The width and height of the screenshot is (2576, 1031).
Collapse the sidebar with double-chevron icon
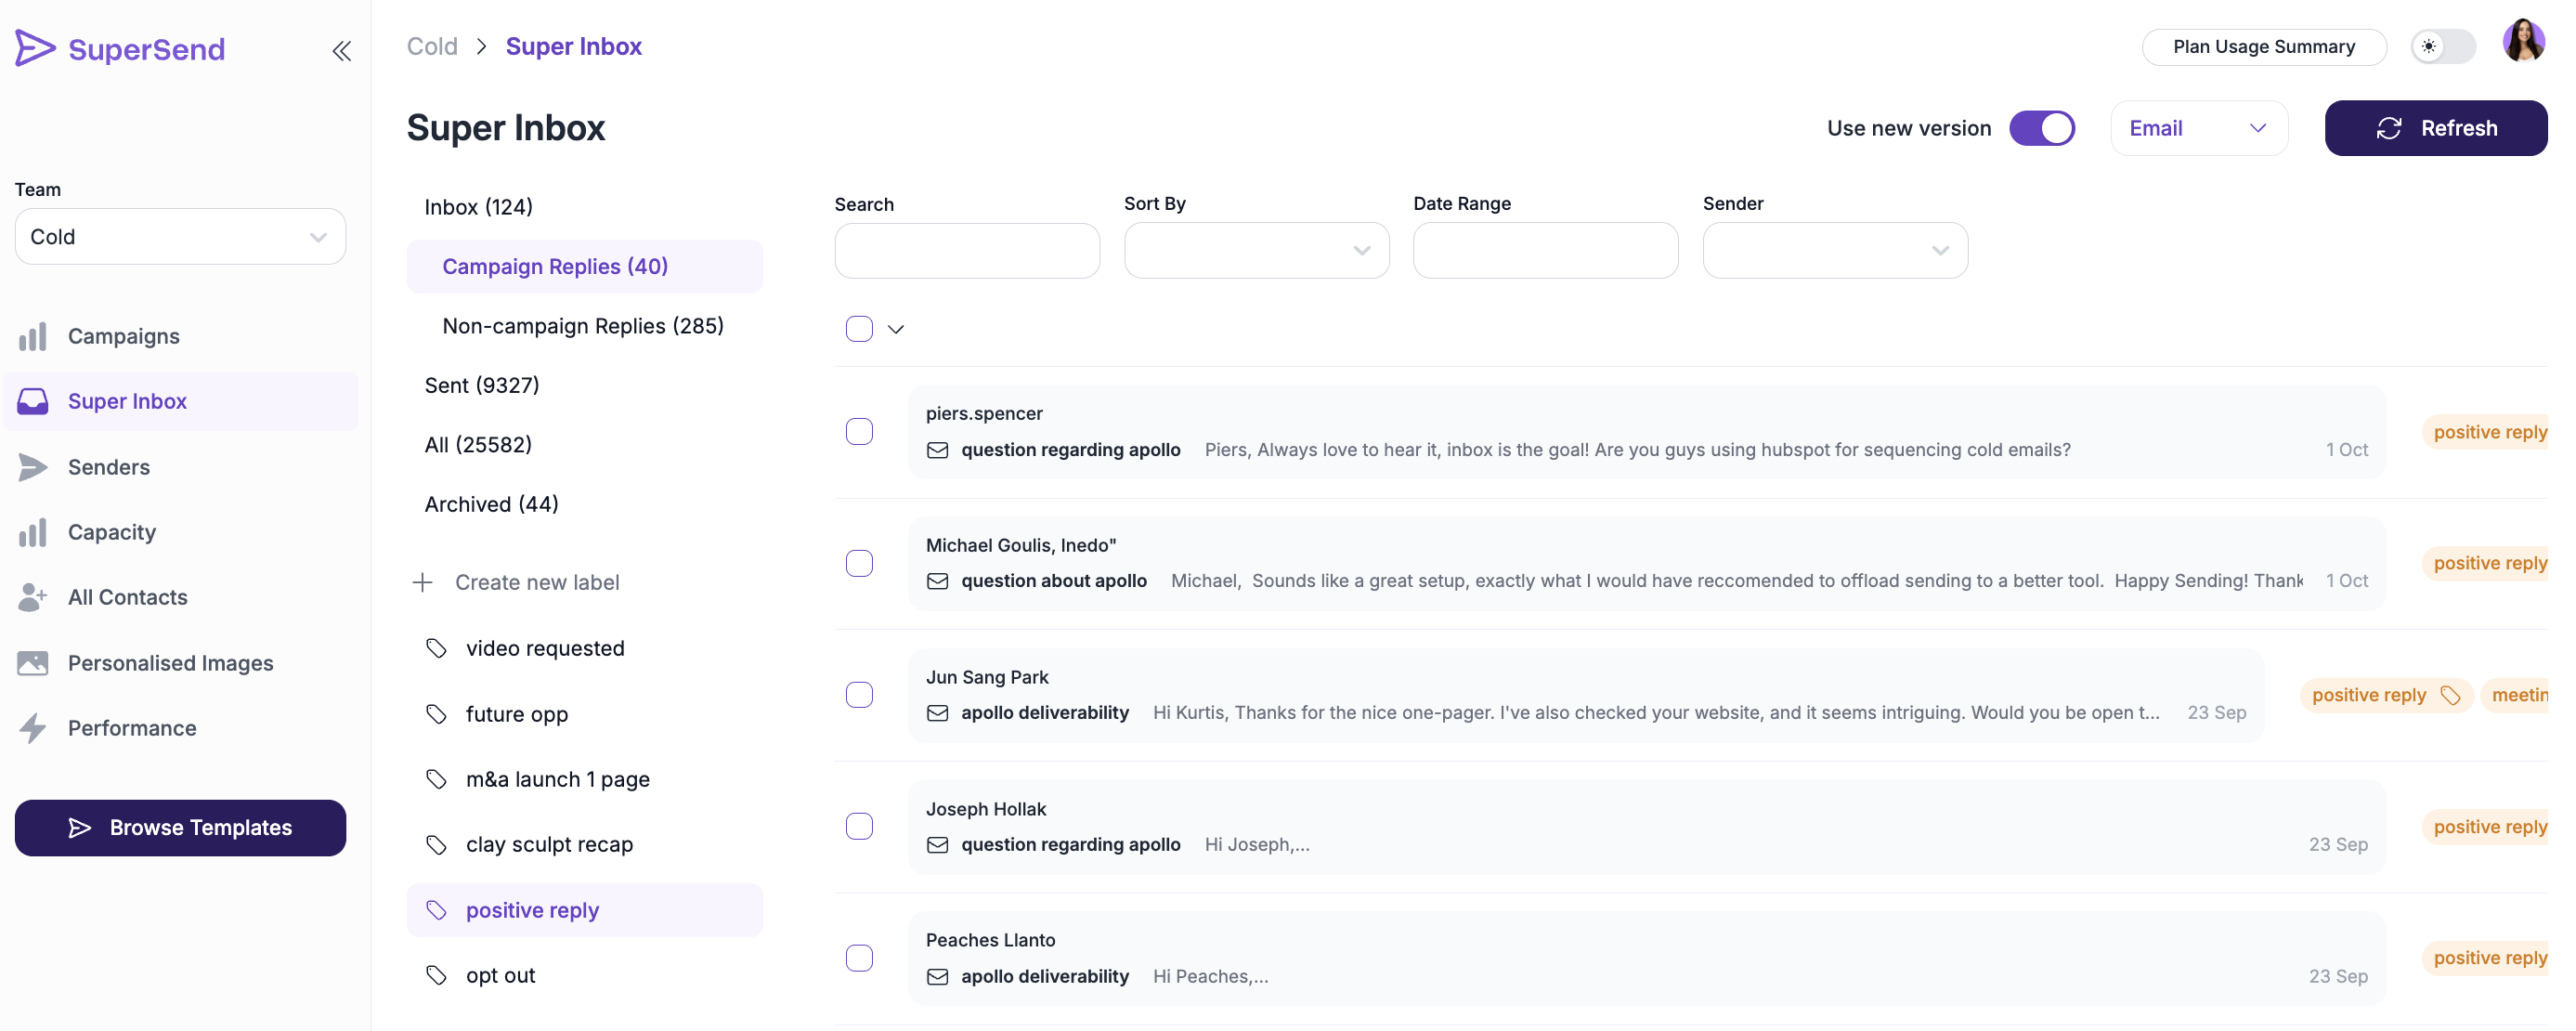pyautogui.click(x=341, y=51)
